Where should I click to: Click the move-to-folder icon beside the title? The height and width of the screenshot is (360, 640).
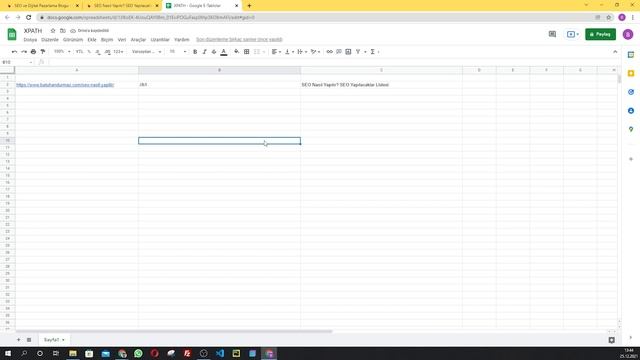pyautogui.click(x=62, y=31)
